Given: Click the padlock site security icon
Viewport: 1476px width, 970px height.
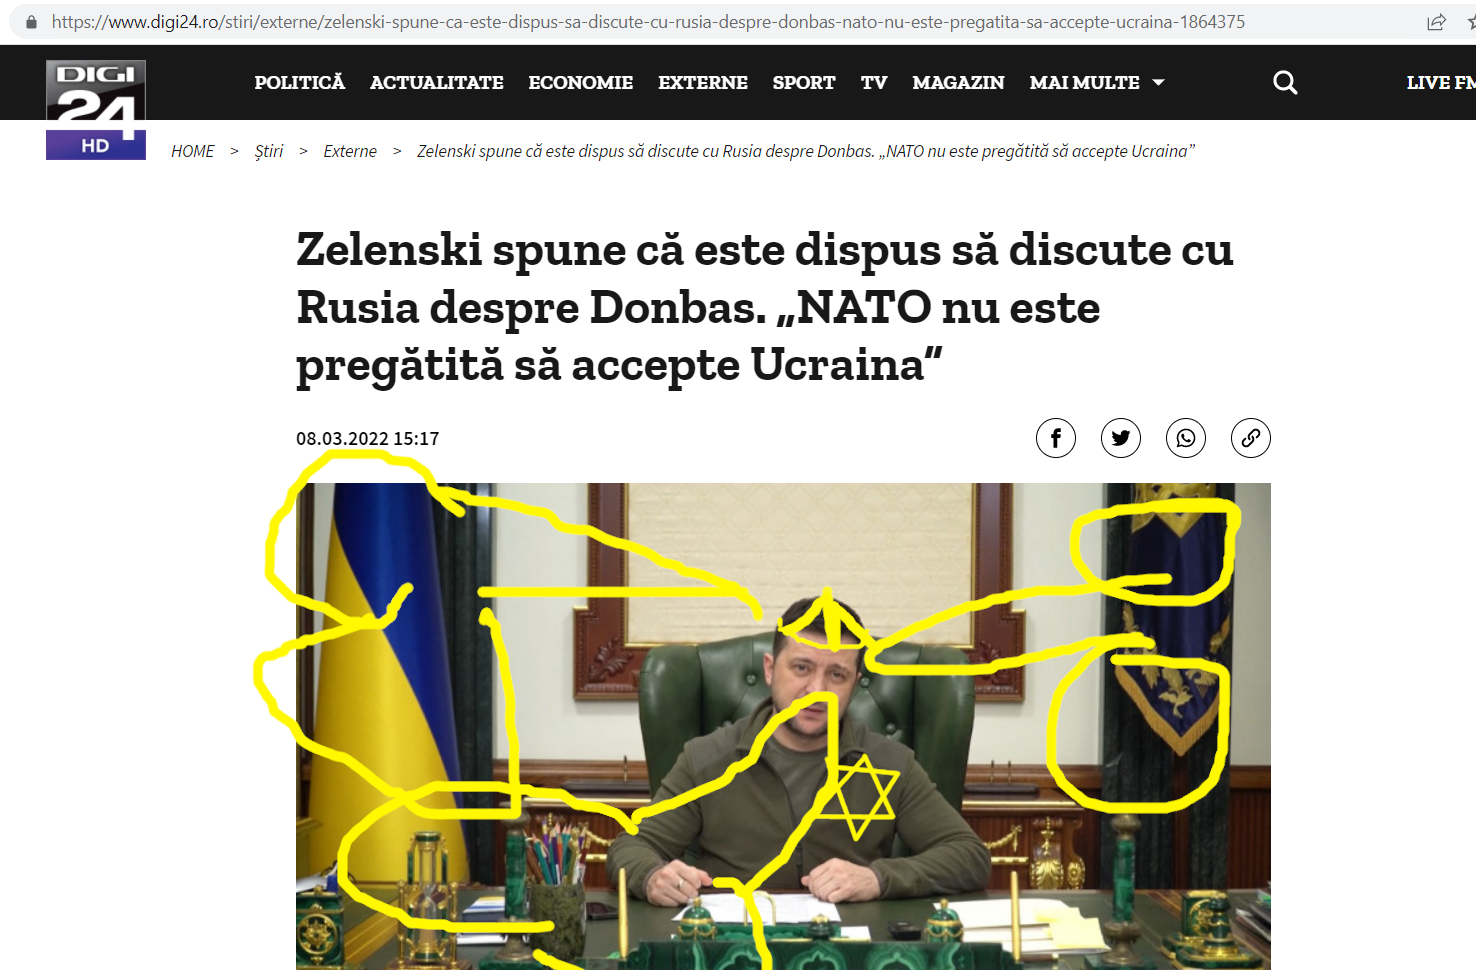Looking at the screenshot, I should click(31, 22).
